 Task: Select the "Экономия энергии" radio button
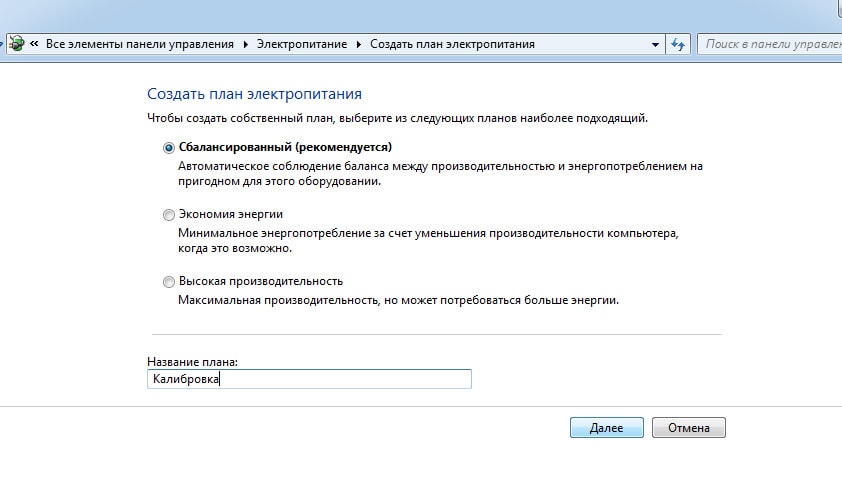tap(168, 214)
